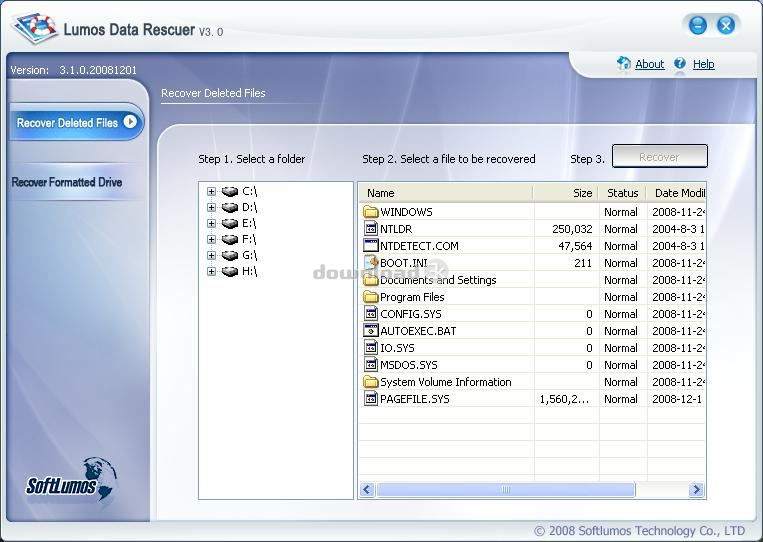Screen dimensions: 763x542
Task: Select the PAGEFILE.SYS file name
Action: 415,399
